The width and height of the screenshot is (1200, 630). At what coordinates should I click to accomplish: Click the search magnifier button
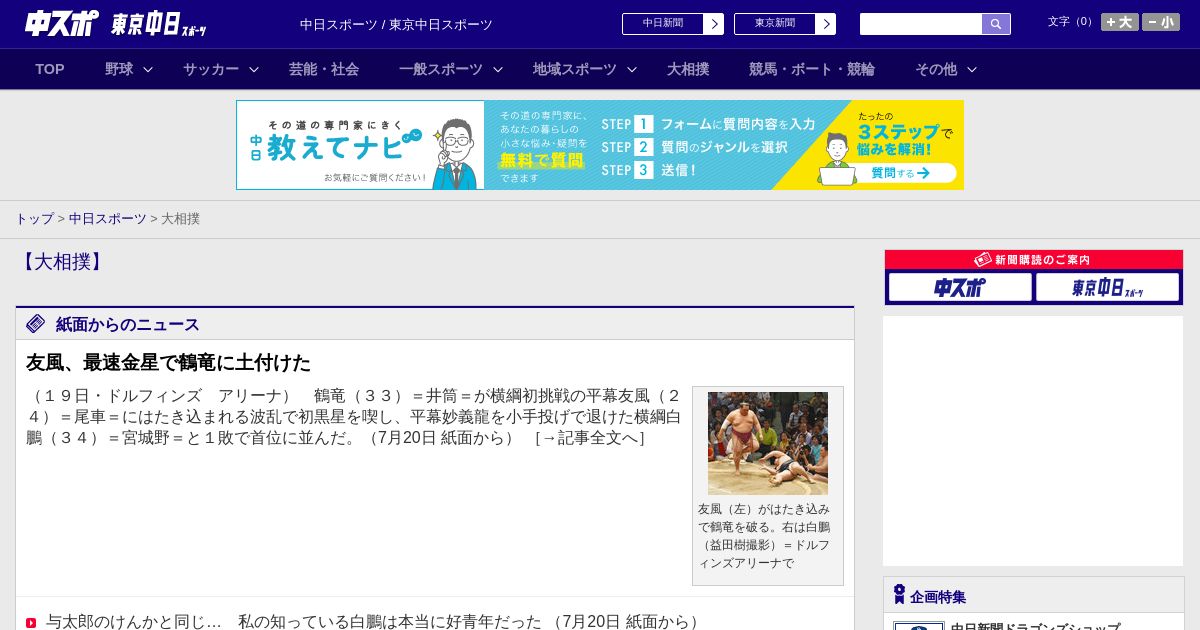pos(996,24)
